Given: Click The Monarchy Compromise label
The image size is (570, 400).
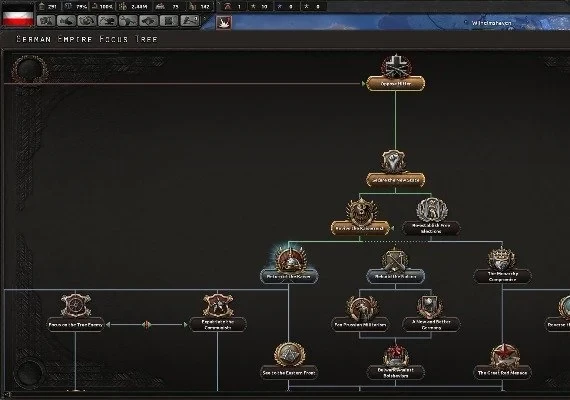Looking at the screenshot, I should pyautogui.click(x=503, y=276).
